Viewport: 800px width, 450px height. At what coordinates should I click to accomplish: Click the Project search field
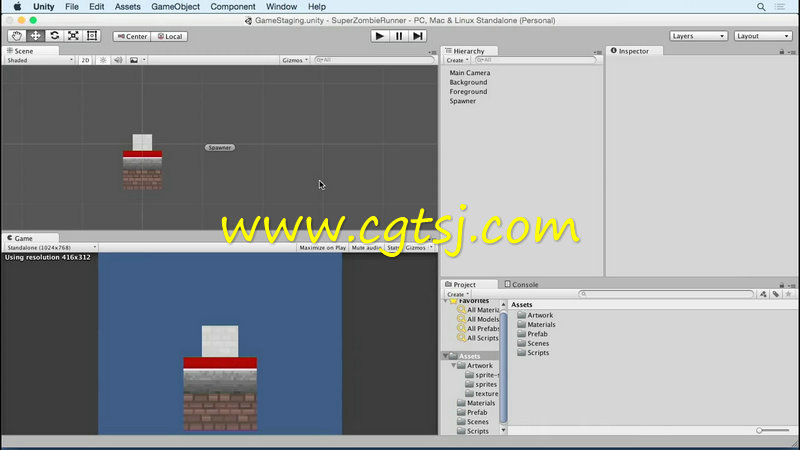666,294
